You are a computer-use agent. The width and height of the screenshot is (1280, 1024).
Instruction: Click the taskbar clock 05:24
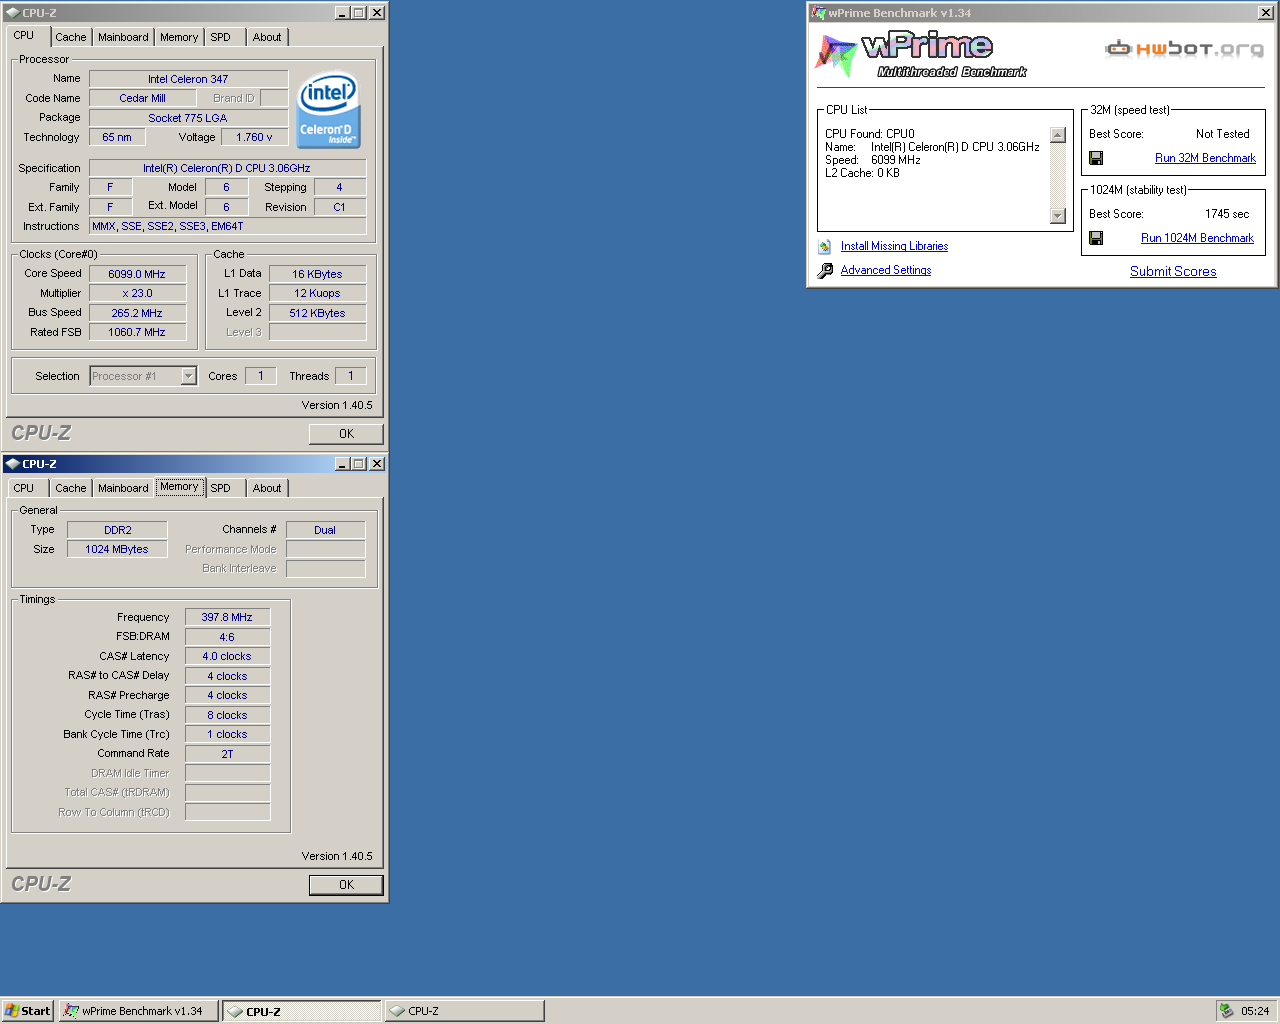(1255, 1011)
